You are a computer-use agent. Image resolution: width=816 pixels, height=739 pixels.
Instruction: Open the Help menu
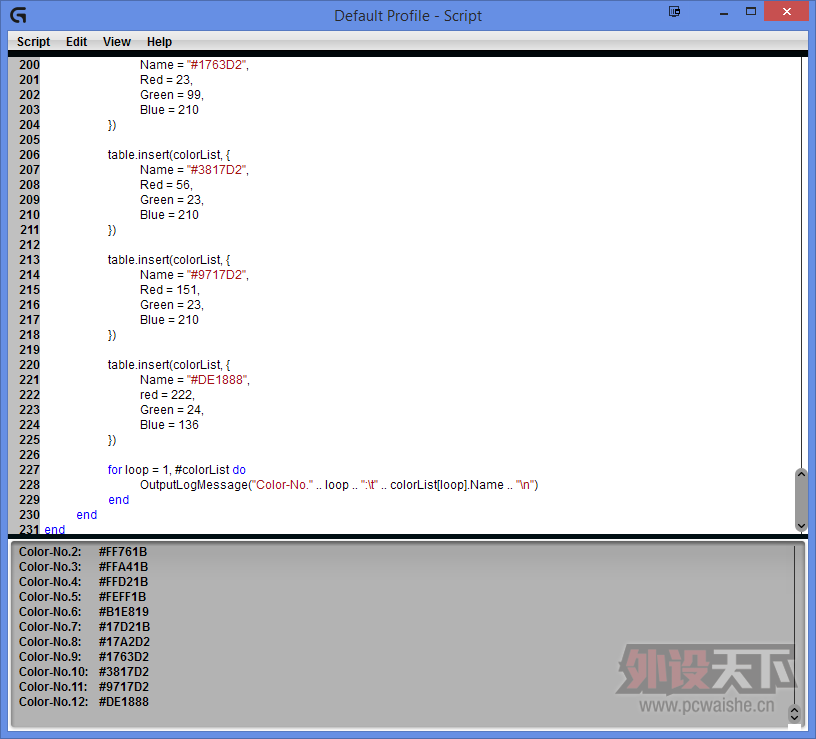tap(159, 42)
